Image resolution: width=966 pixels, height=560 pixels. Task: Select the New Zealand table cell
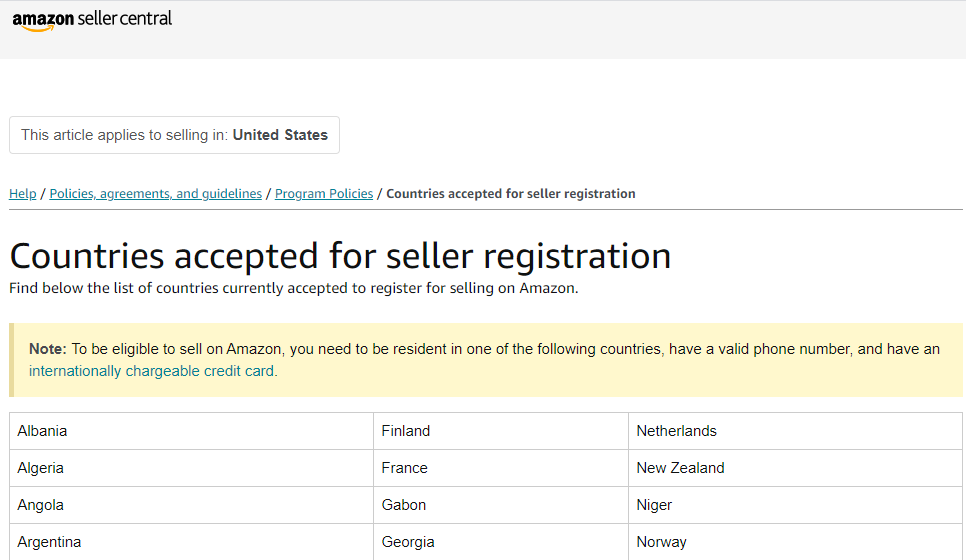point(795,468)
